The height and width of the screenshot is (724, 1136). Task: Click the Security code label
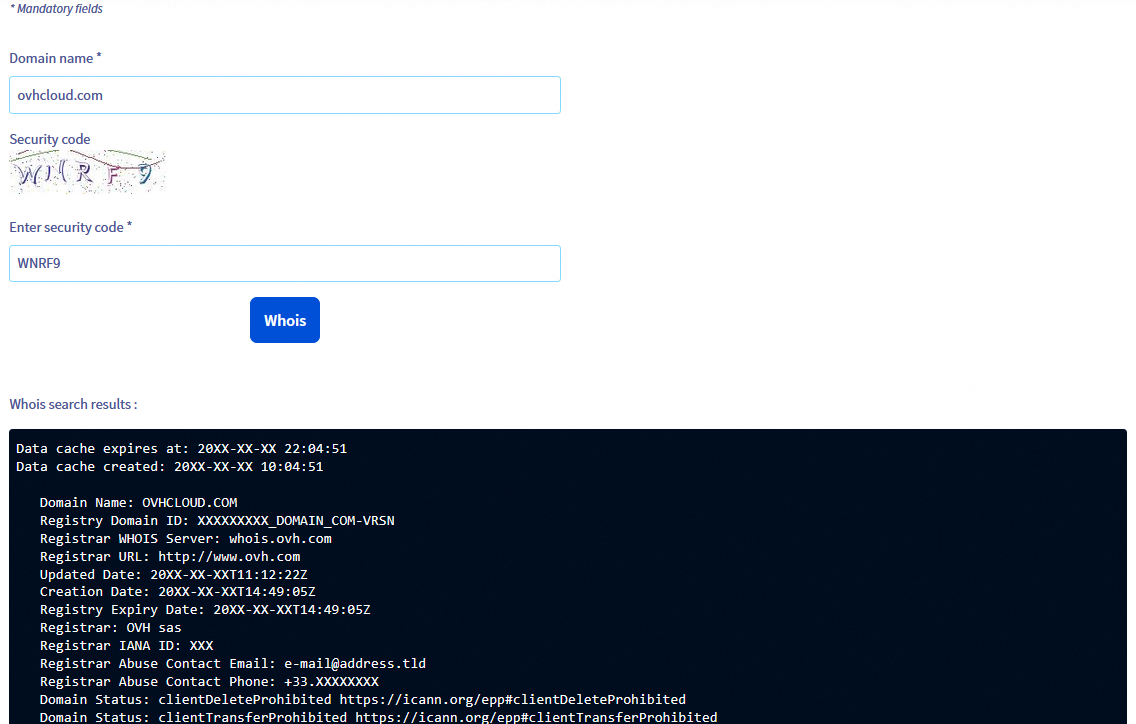pos(49,139)
